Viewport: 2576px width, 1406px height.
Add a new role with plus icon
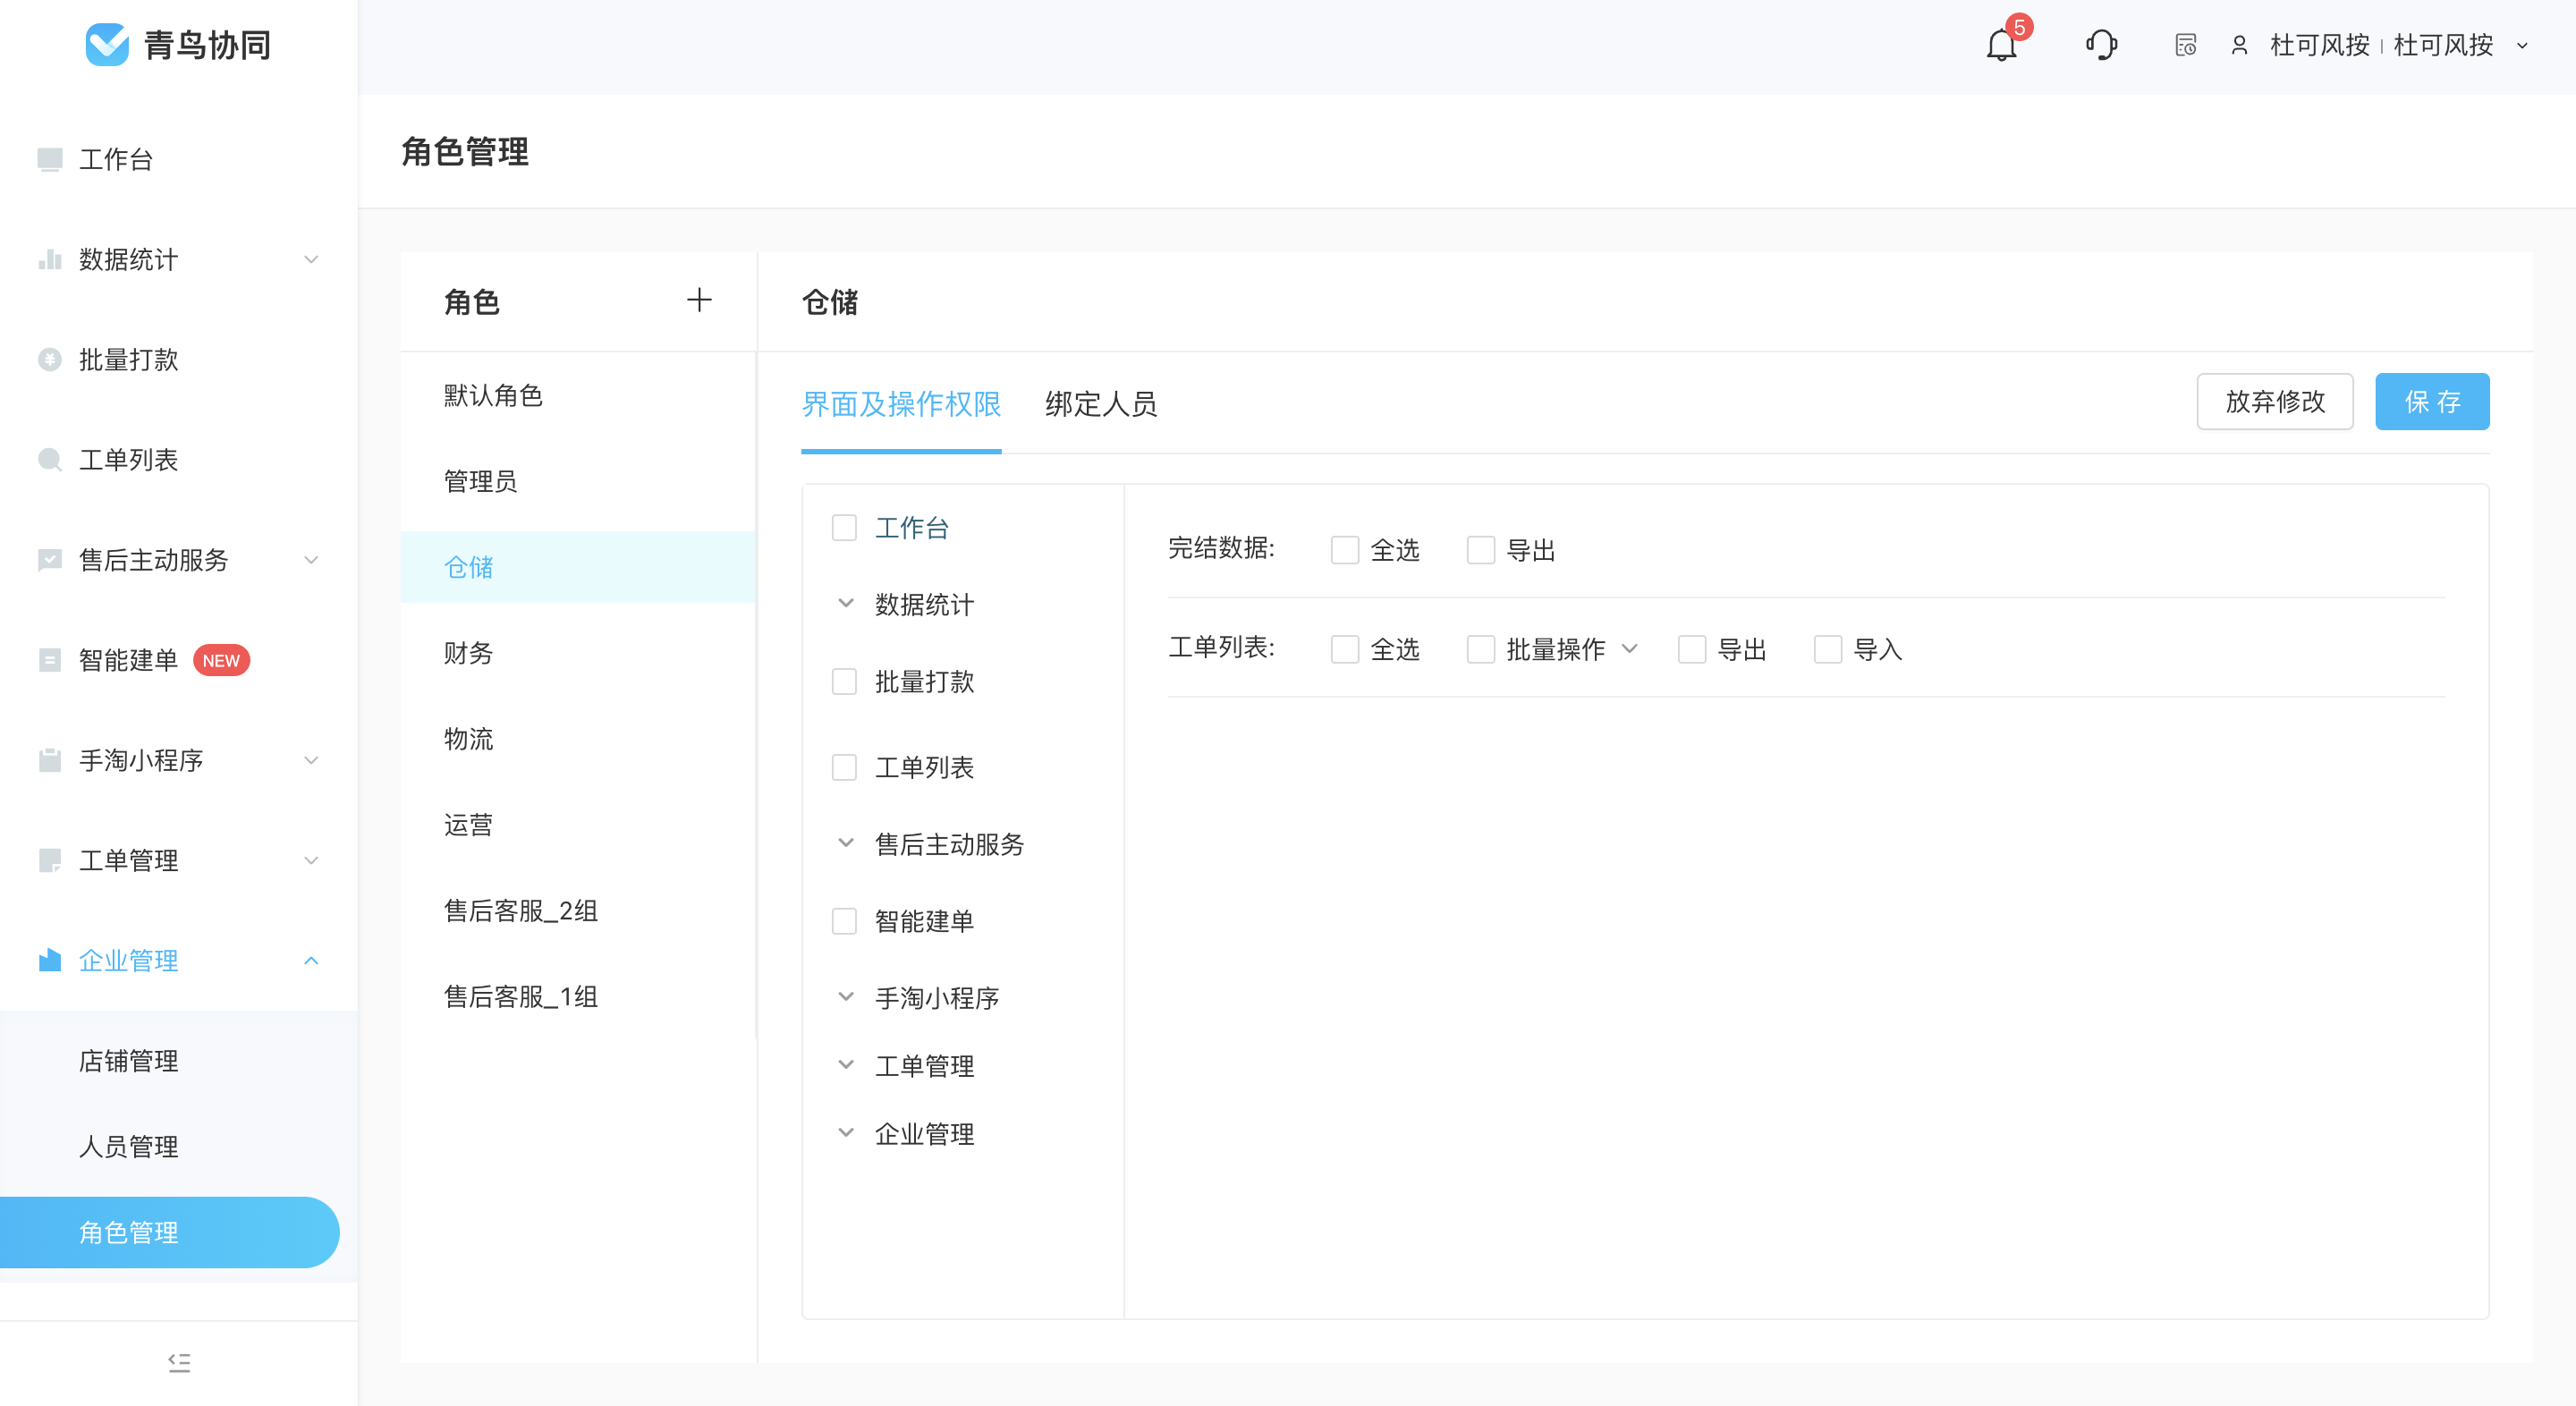tap(699, 300)
